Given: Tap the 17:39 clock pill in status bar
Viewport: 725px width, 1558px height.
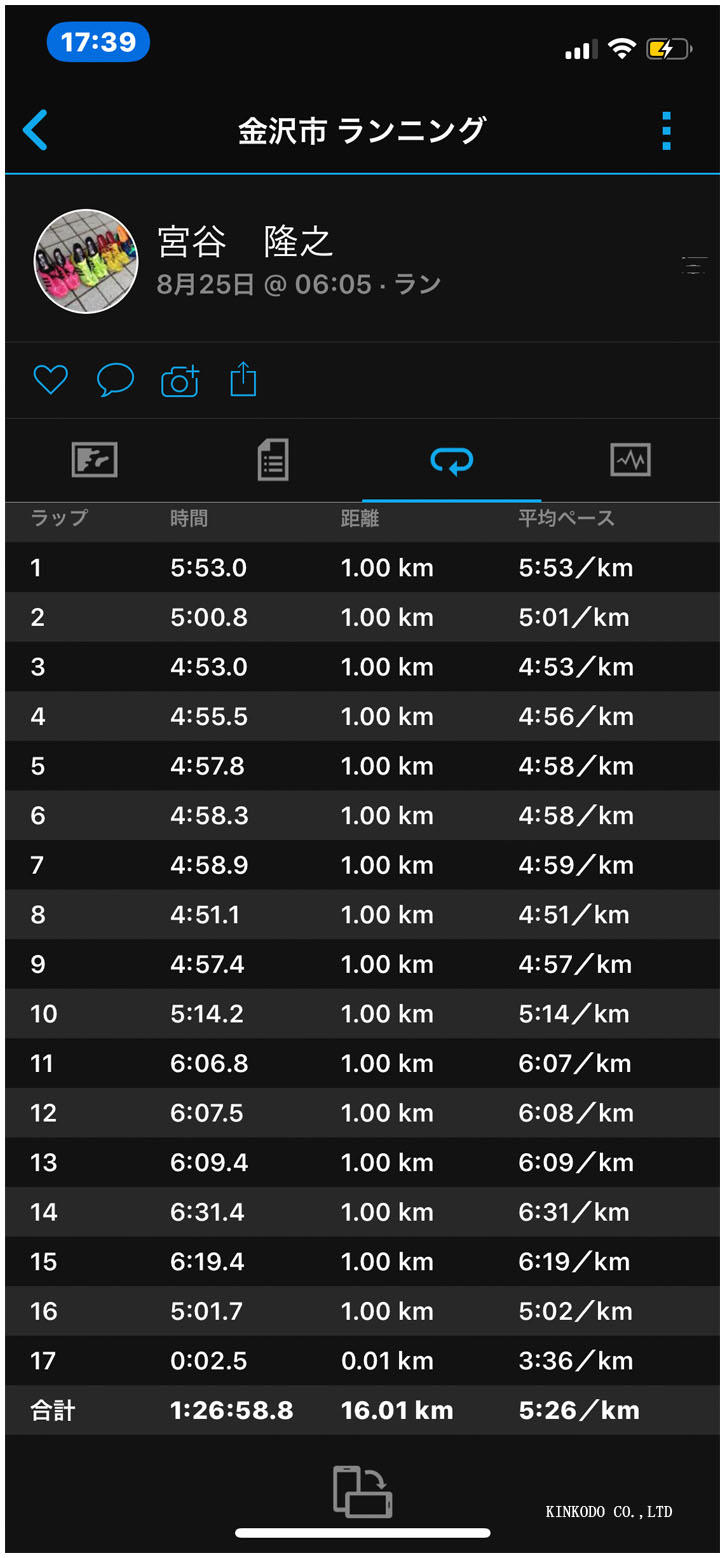Looking at the screenshot, I should [98, 43].
